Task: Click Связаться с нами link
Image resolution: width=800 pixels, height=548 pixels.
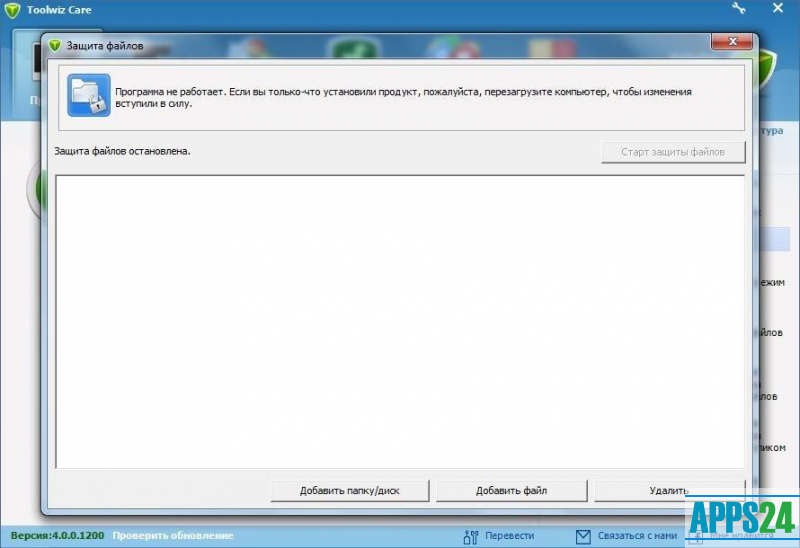Action: (637, 536)
